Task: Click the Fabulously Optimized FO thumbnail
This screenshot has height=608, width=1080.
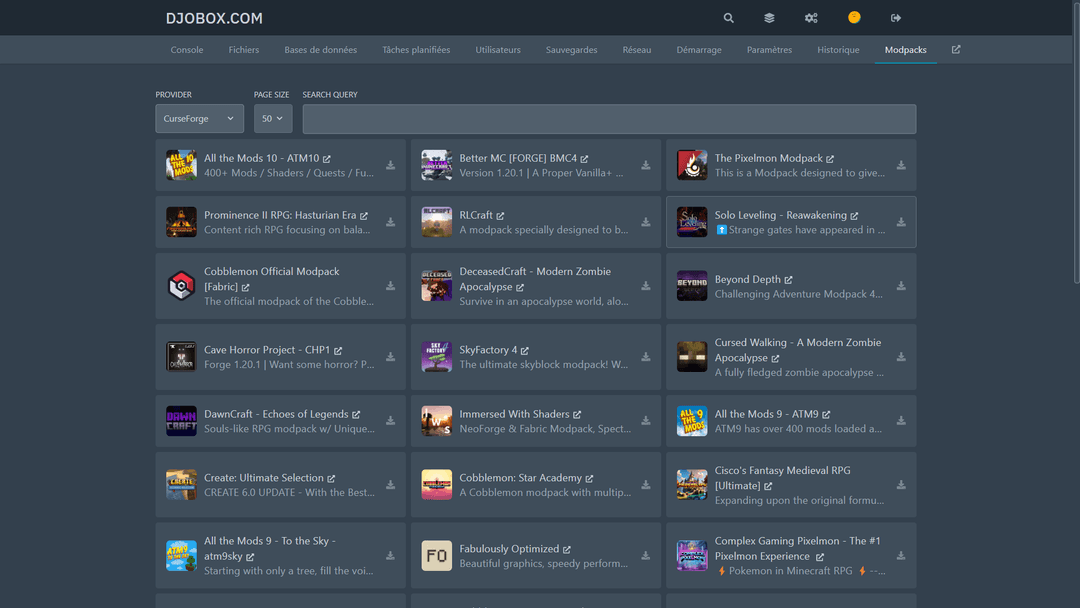Action: pyautogui.click(x=437, y=556)
